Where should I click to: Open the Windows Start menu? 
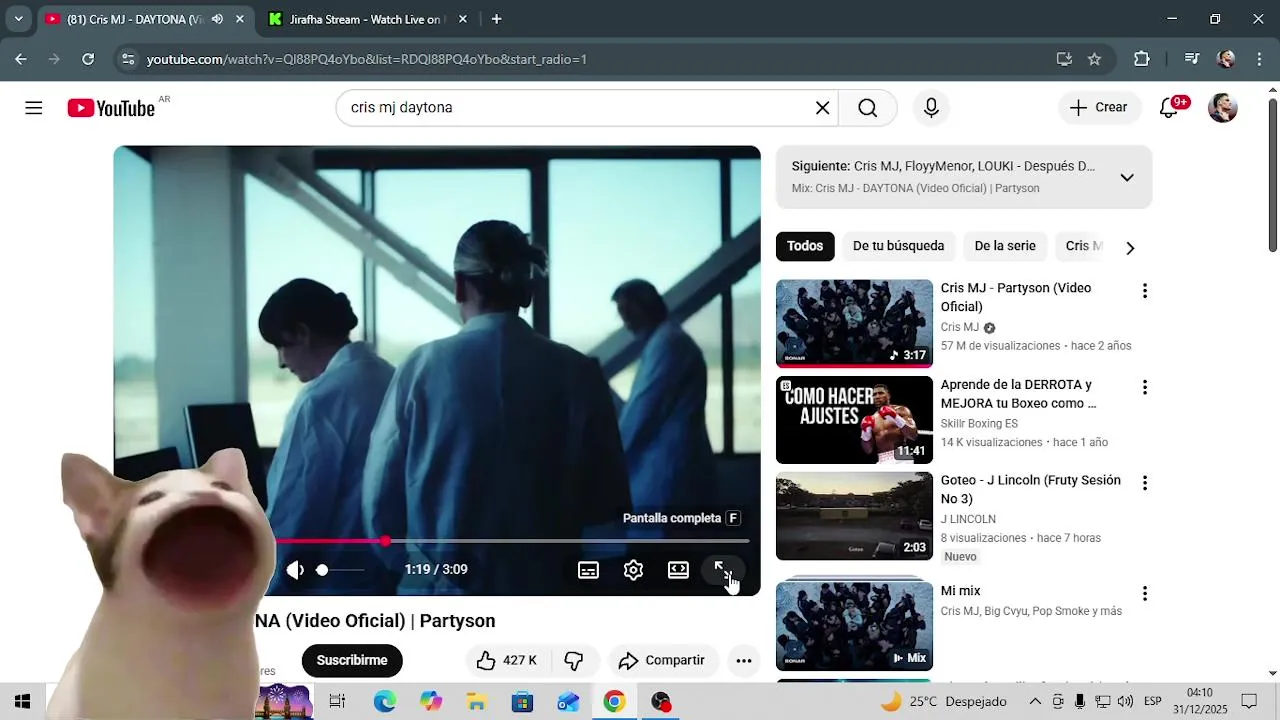(x=22, y=702)
